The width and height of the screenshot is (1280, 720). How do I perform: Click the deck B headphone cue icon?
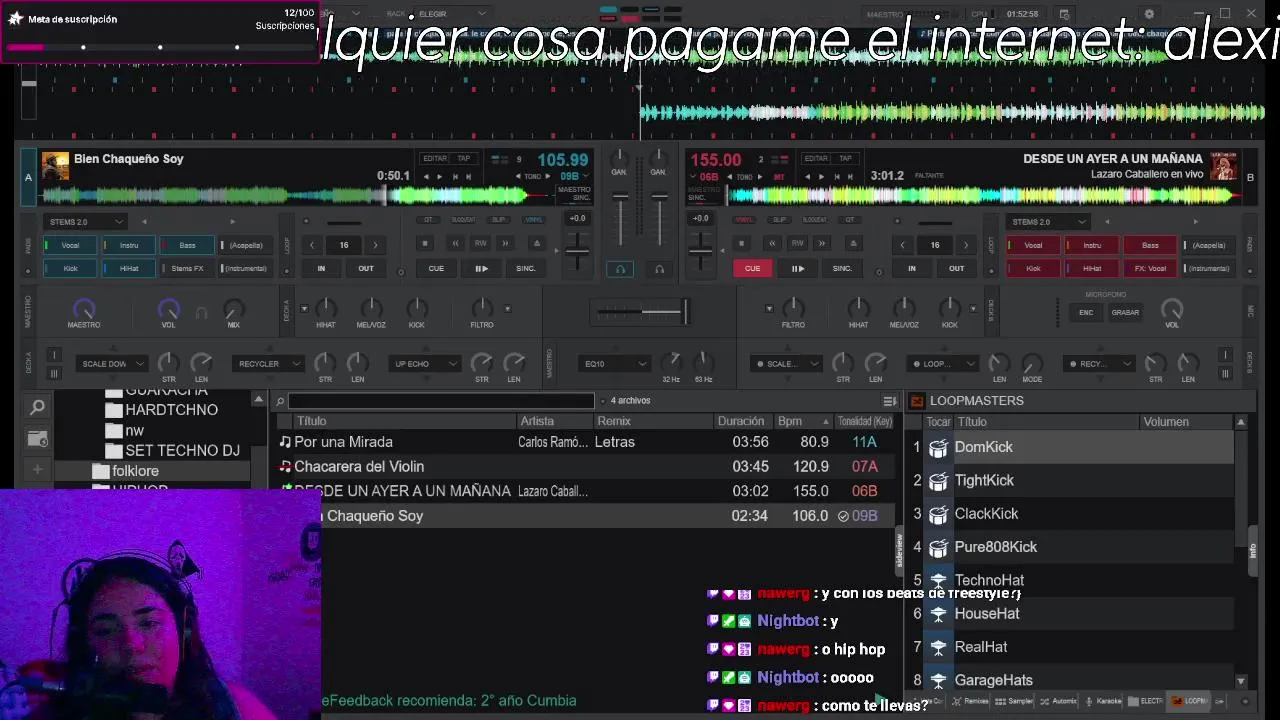659,269
